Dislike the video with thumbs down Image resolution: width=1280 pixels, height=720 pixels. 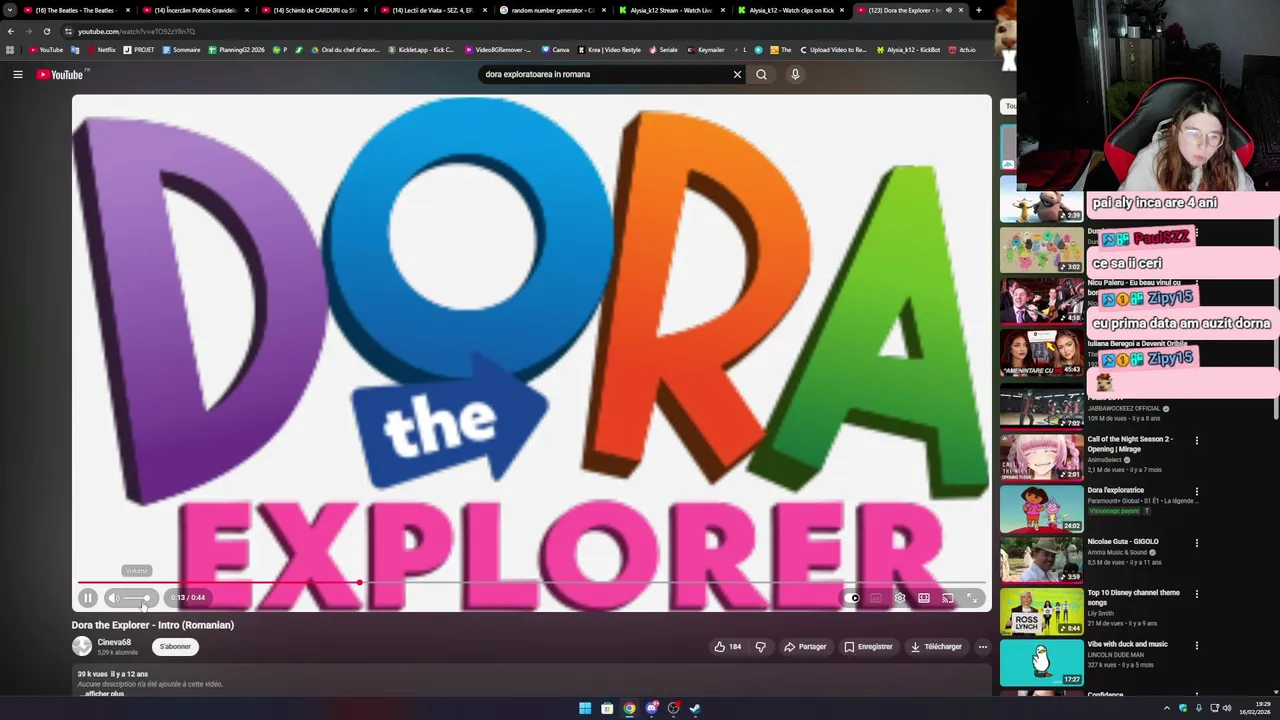760,647
